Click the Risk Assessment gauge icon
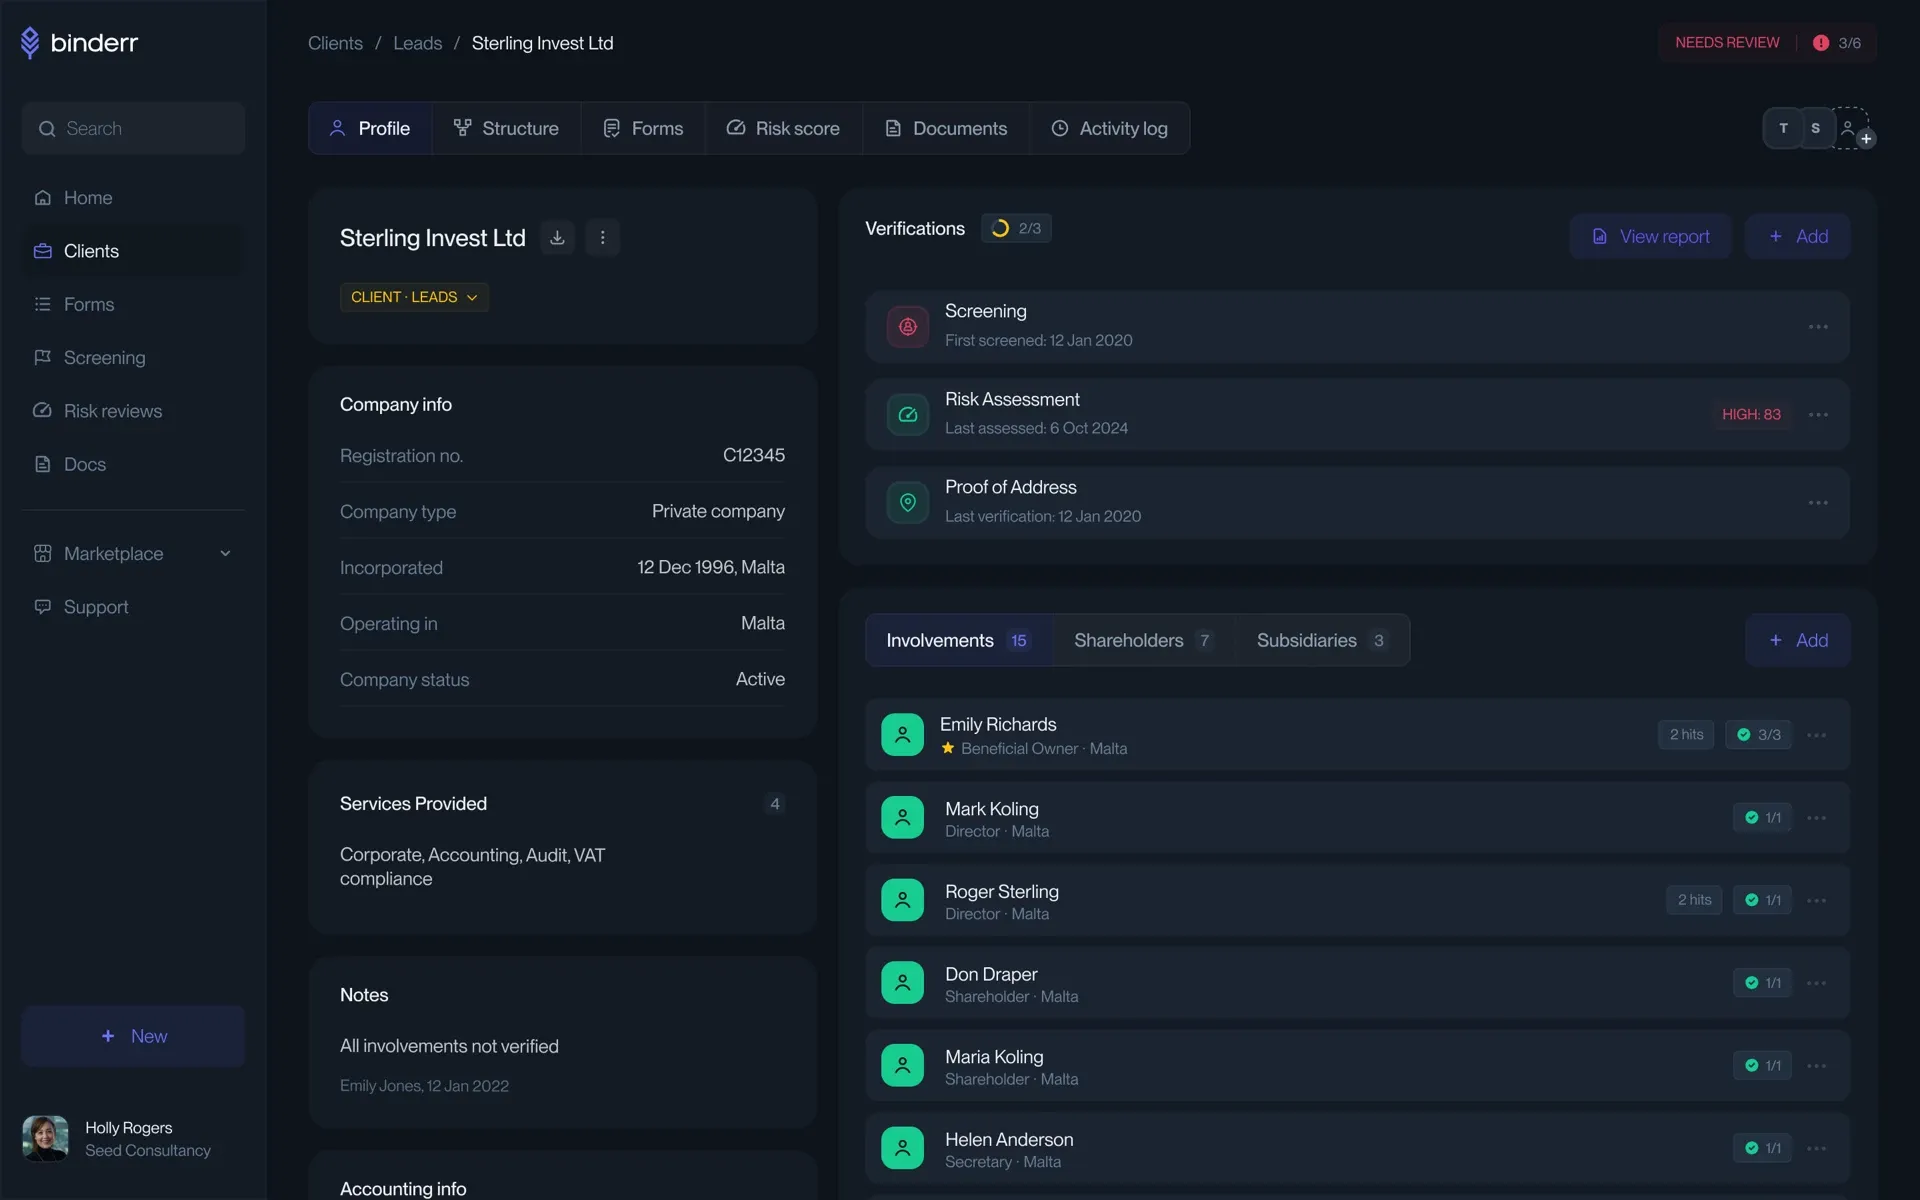The image size is (1920, 1200). click(x=907, y=414)
